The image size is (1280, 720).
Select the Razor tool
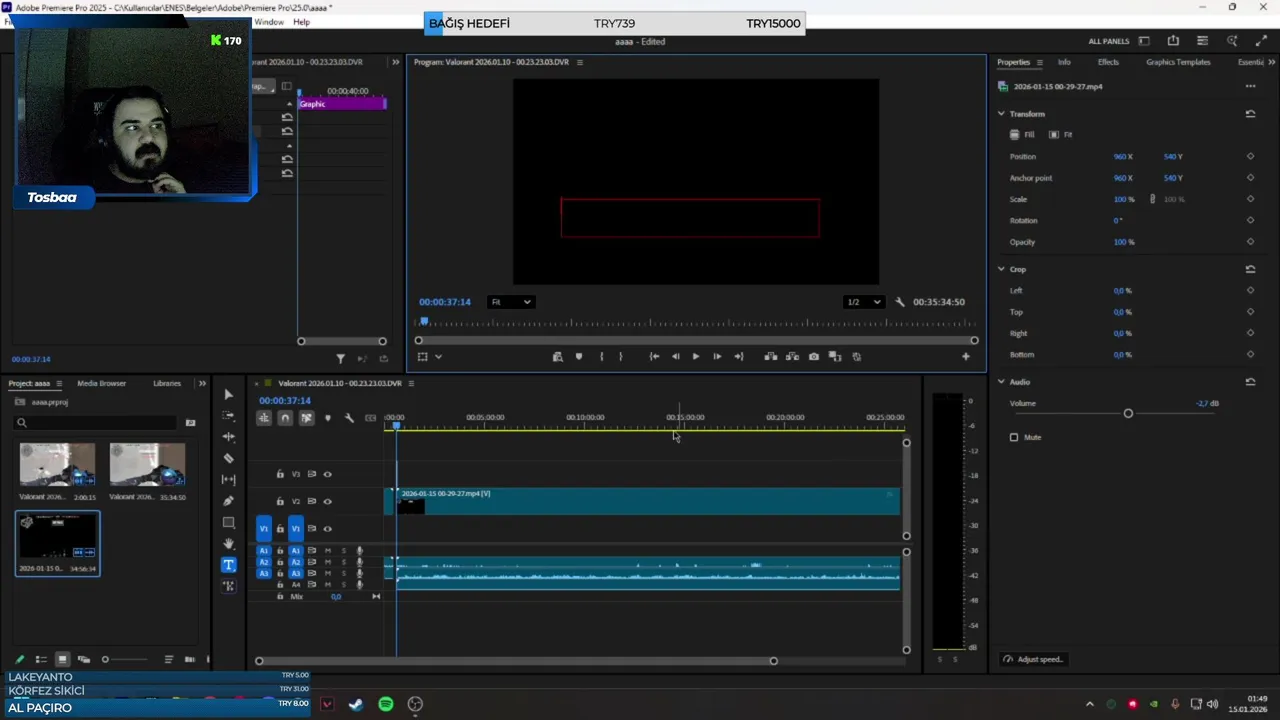pyautogui.click(x=228, y=458)
